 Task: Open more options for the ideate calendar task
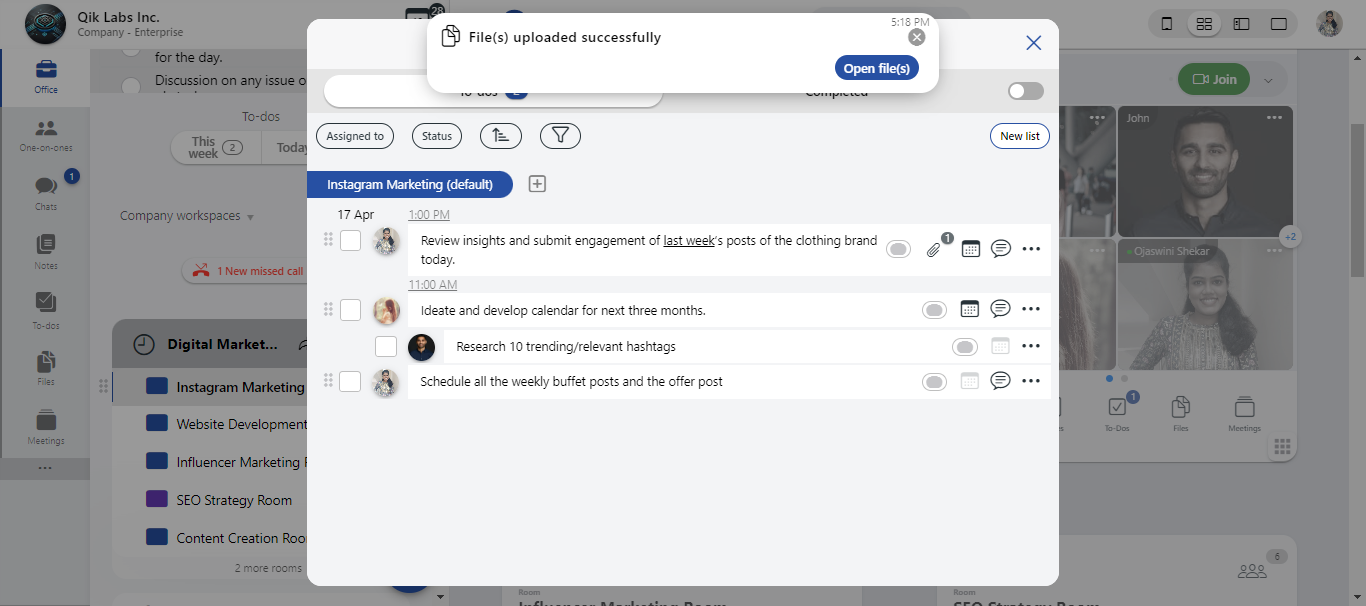[1031, 309]
